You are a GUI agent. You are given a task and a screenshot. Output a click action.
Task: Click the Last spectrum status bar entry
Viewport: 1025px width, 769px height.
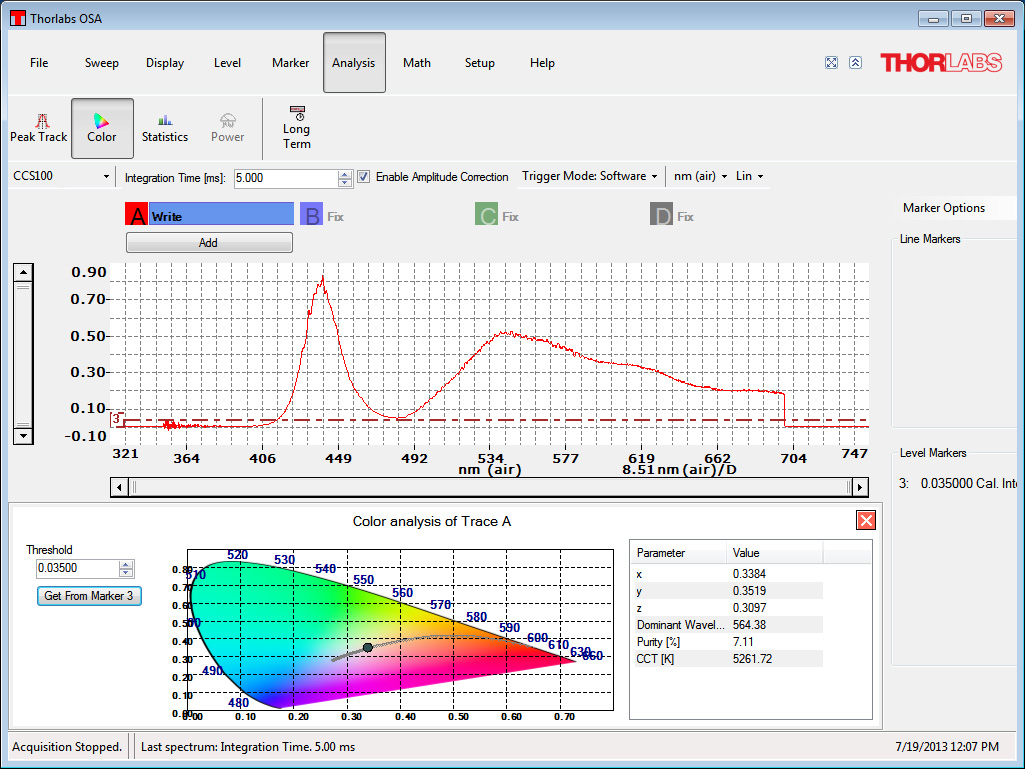[x=248, y=747]
